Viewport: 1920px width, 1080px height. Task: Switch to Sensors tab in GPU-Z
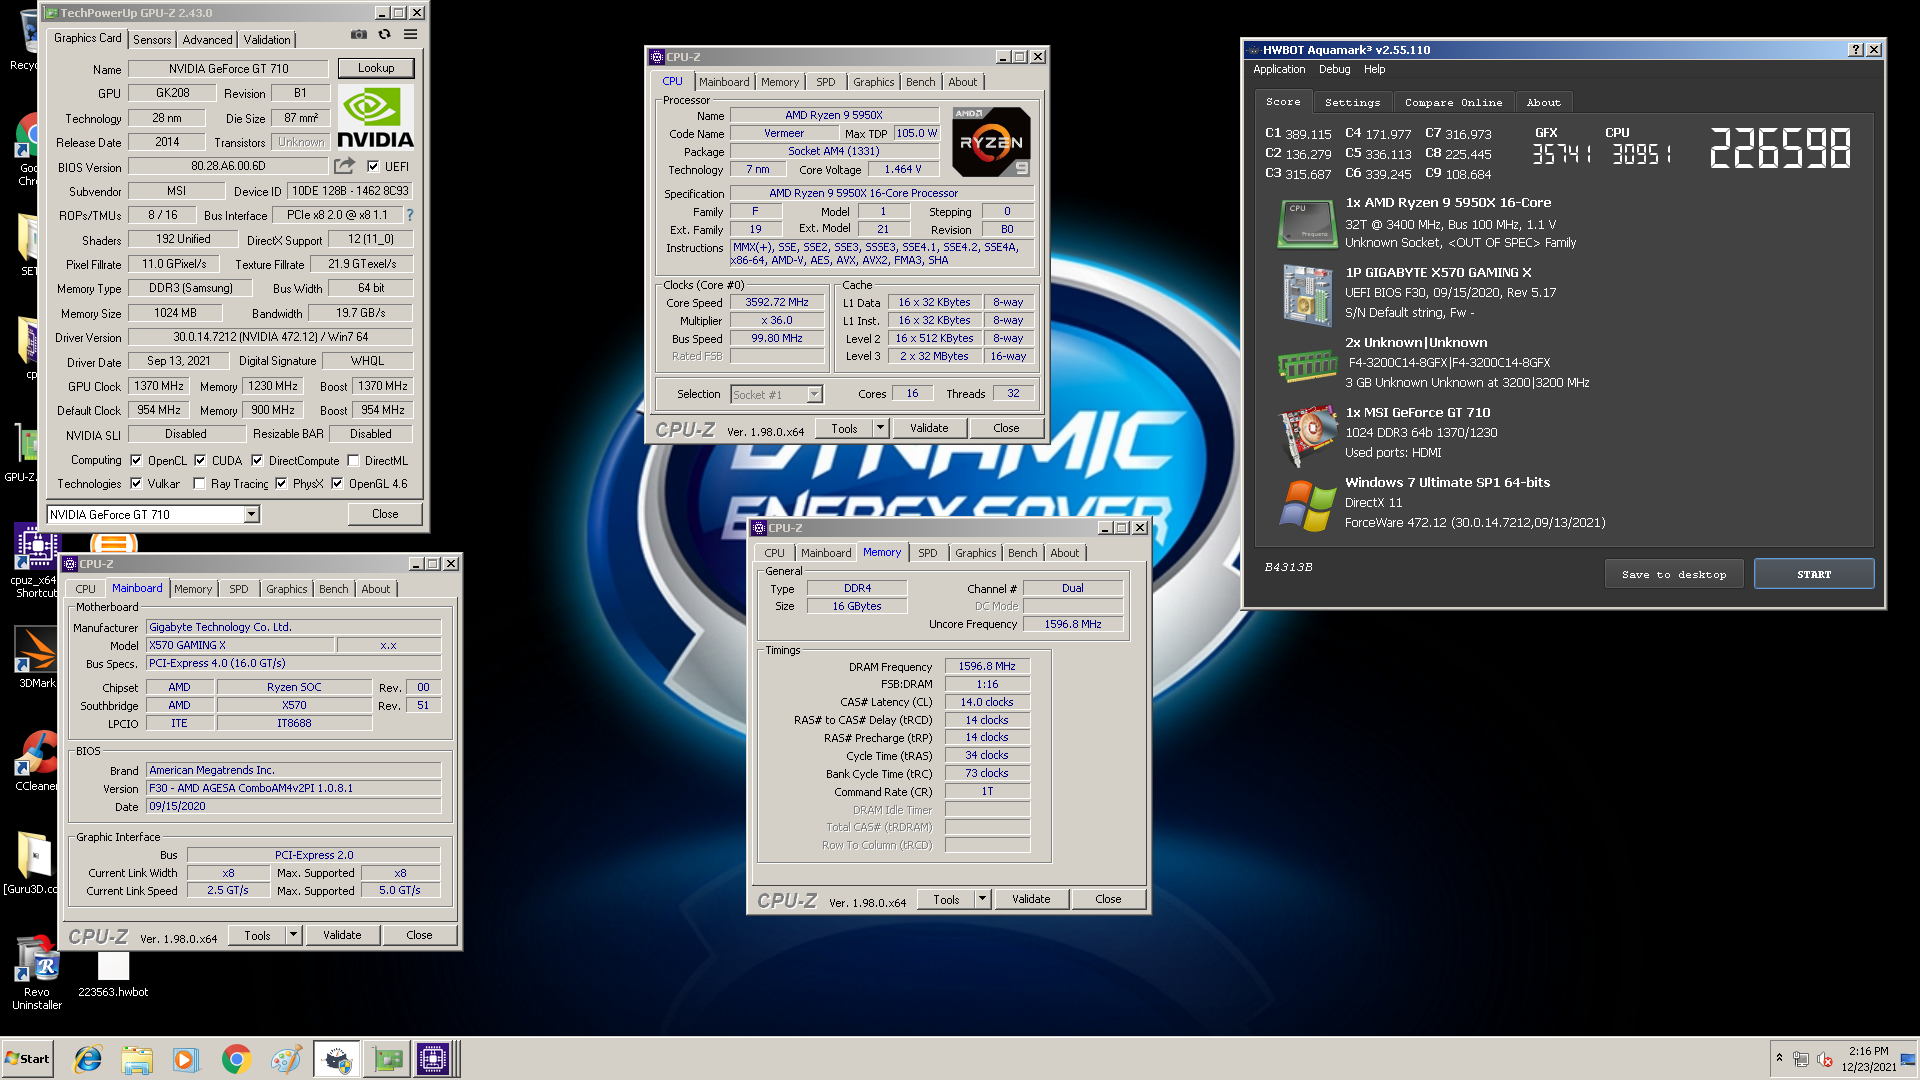(x=152, y=39)
